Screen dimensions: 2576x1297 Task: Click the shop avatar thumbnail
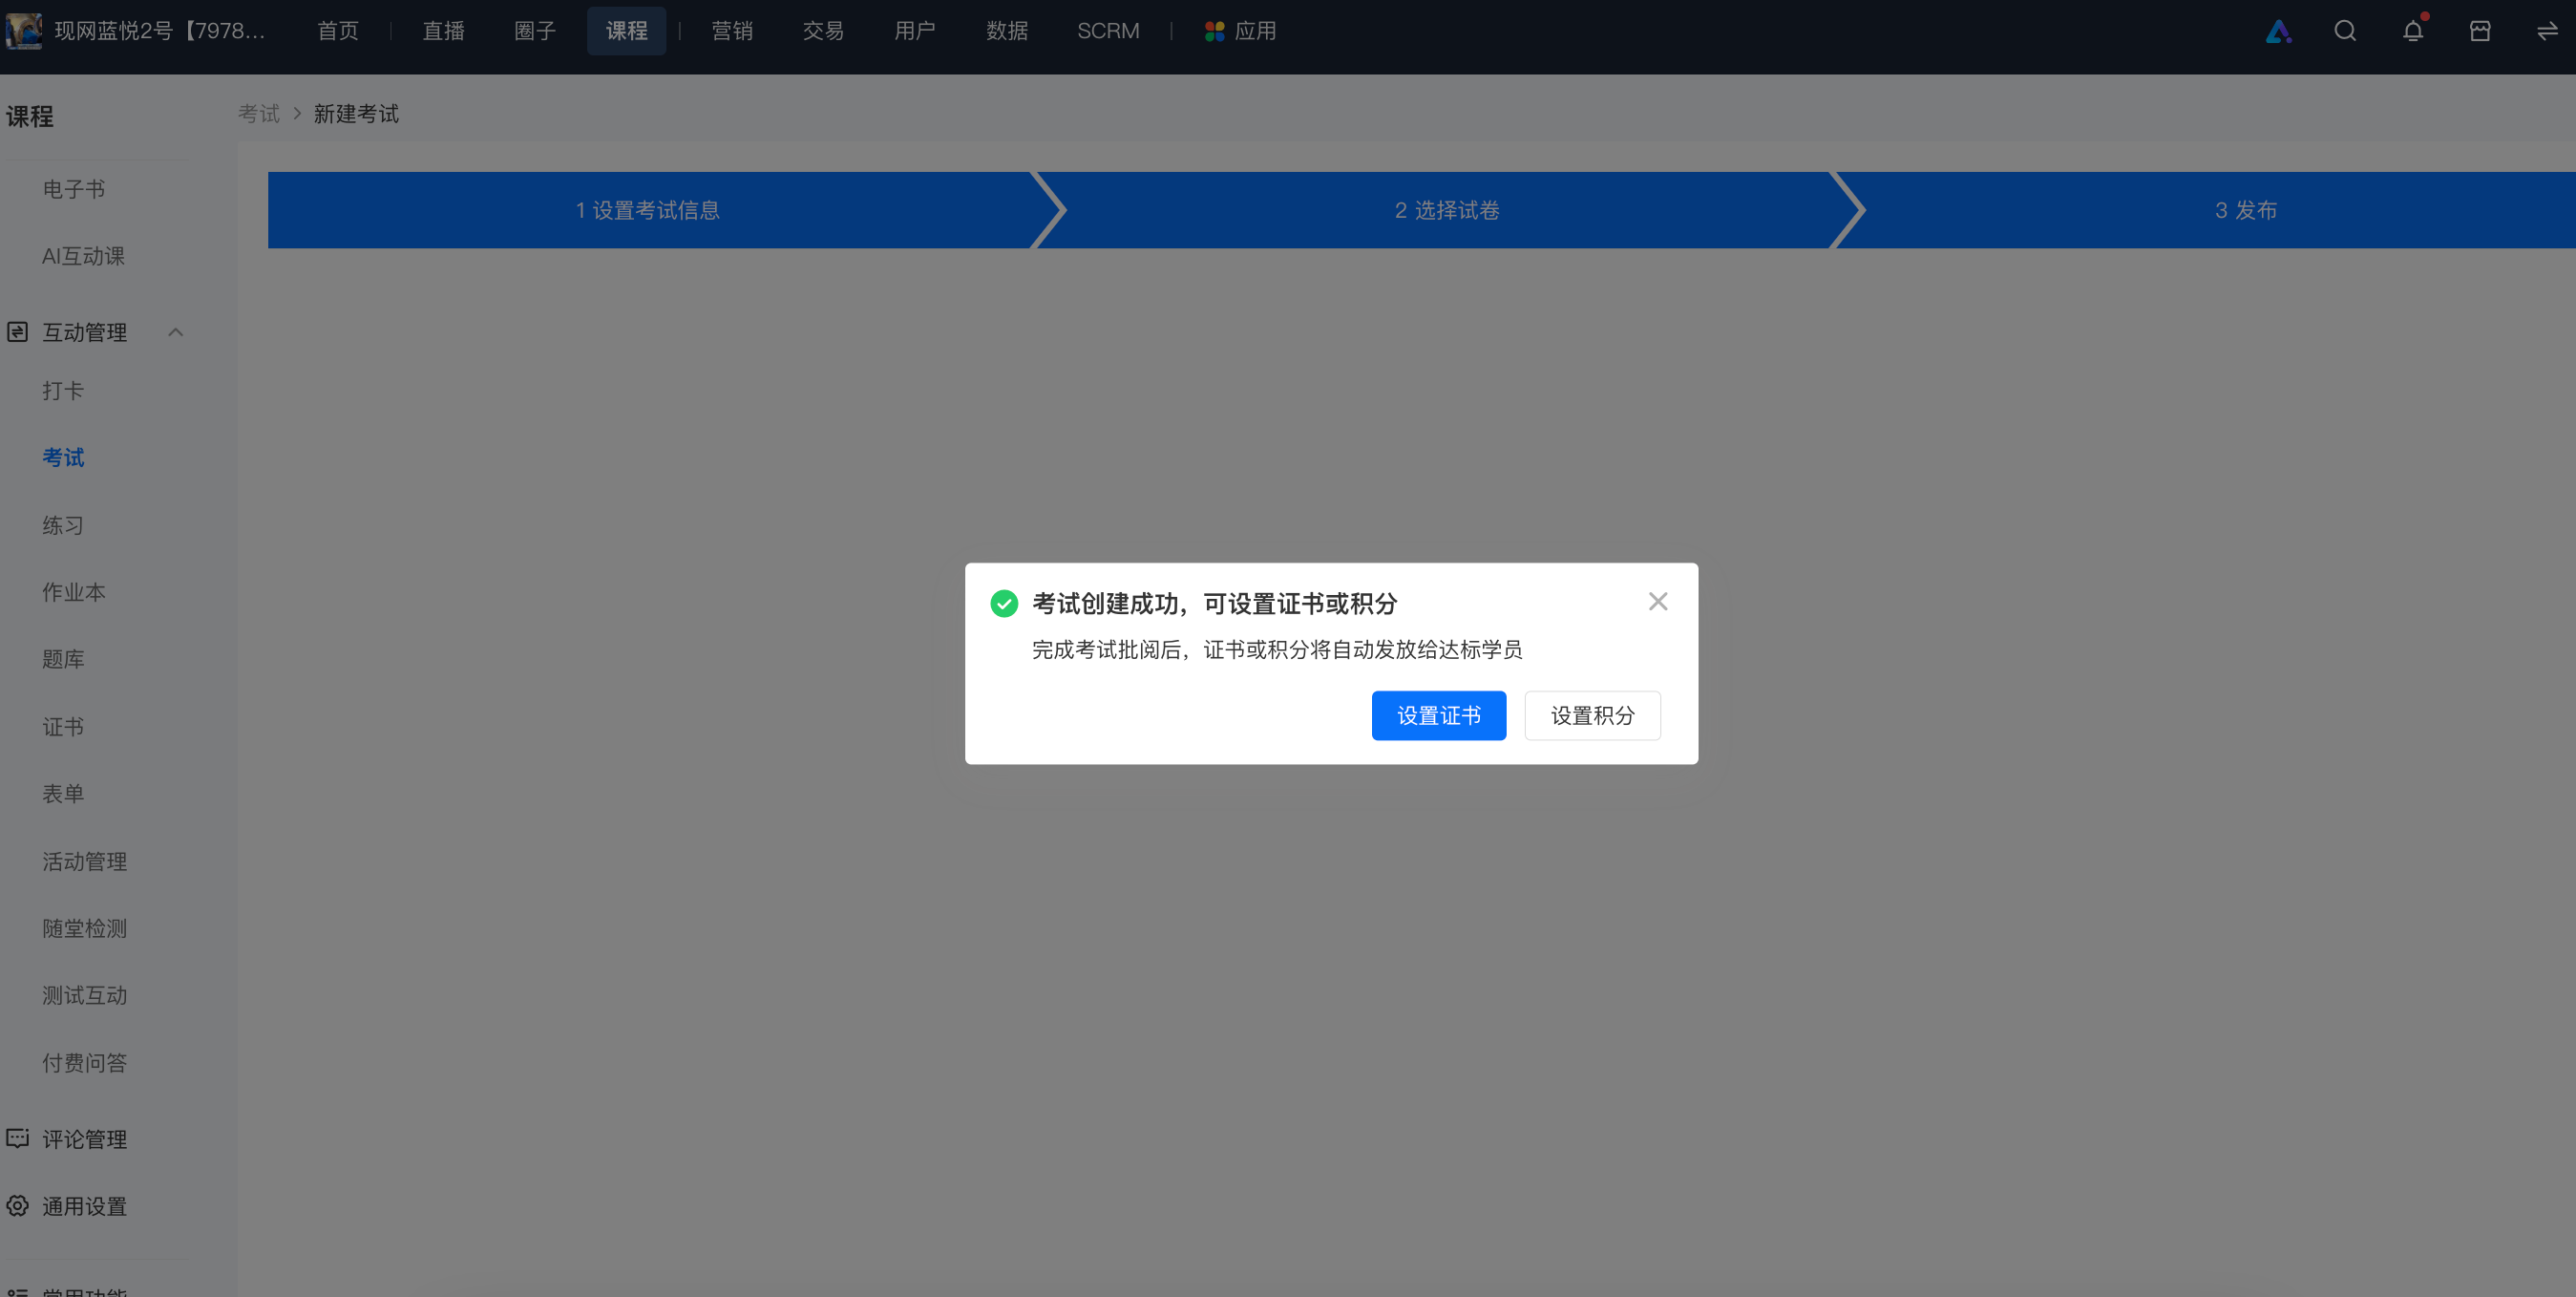pyautogui.click(x=23, y=31)
